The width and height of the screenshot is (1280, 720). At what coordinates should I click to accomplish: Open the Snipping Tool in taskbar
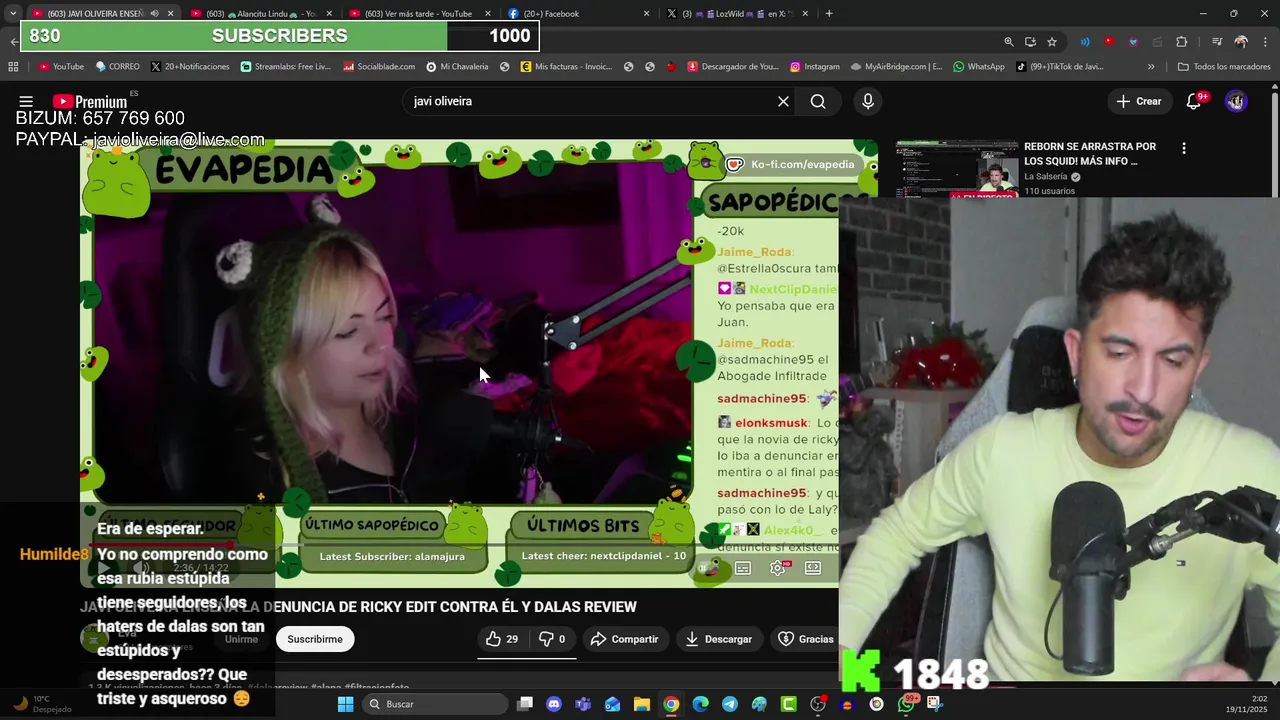tap(935, 704)
